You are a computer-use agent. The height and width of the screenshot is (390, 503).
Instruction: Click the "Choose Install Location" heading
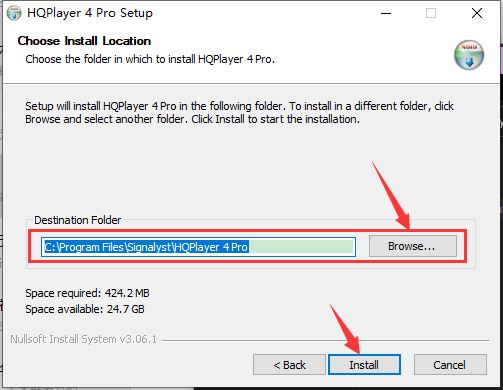84,41
